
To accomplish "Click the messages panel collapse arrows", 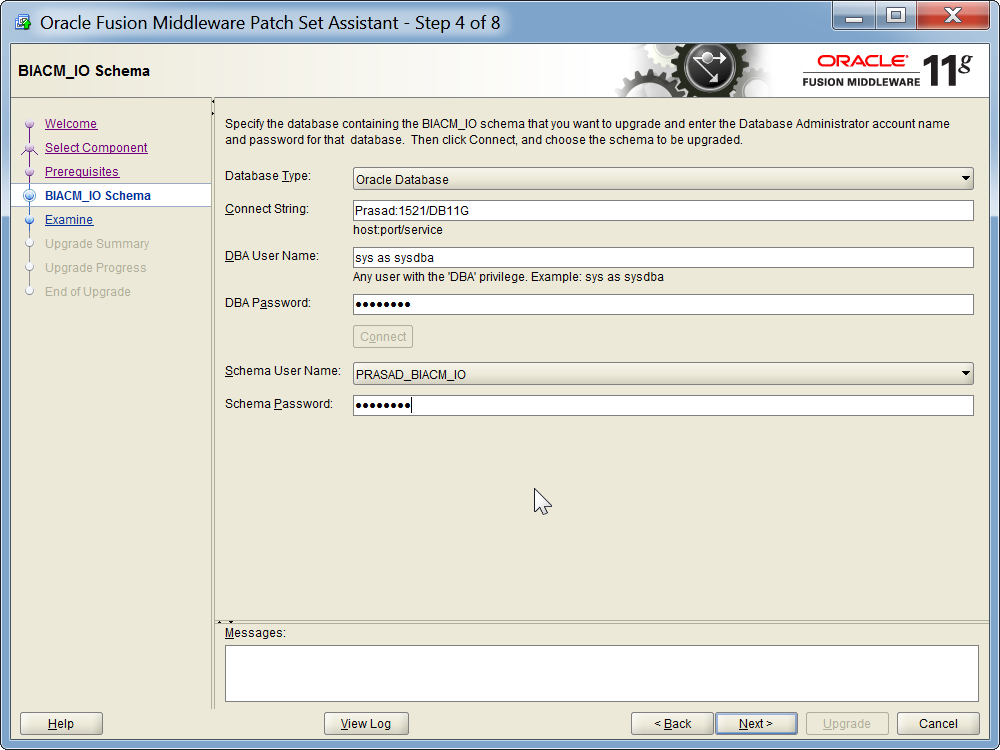I will 225,622.
